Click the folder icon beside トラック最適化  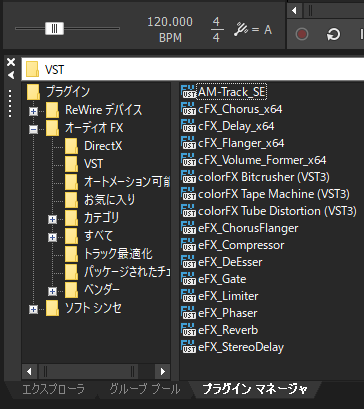(71, 254)
